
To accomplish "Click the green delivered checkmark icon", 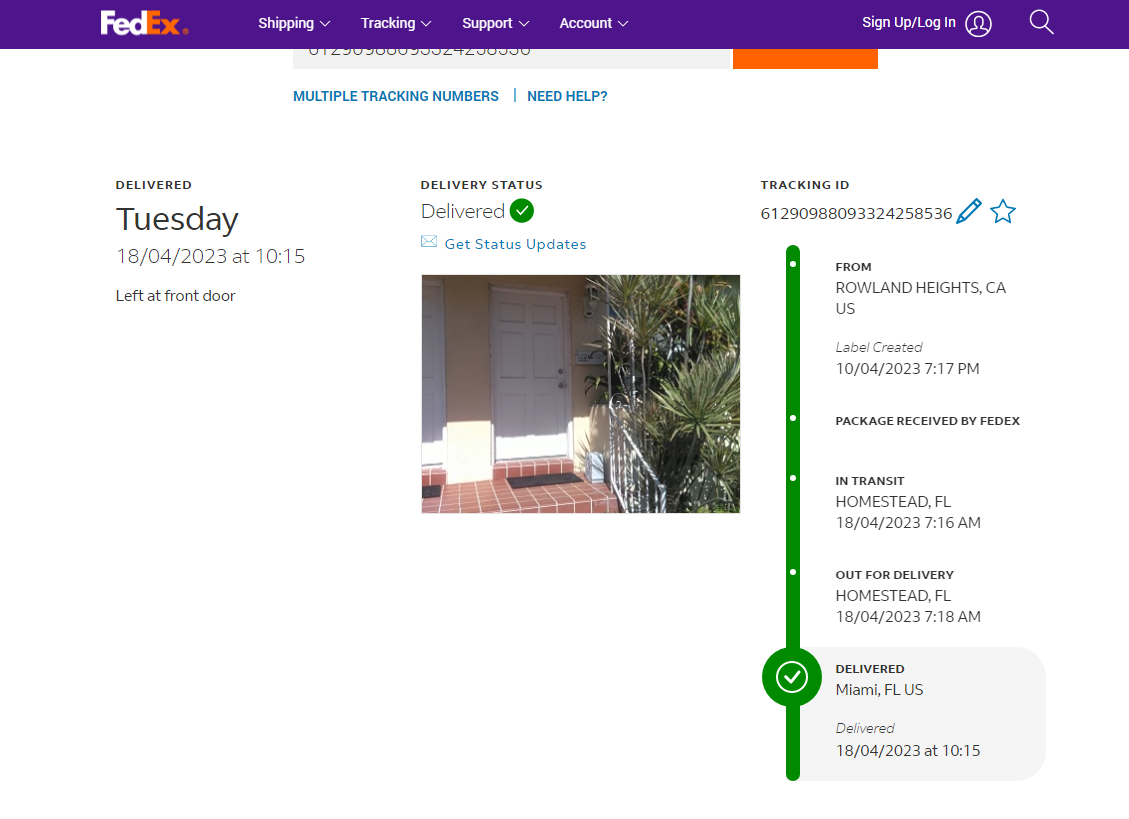I will [x=522, y=211].
